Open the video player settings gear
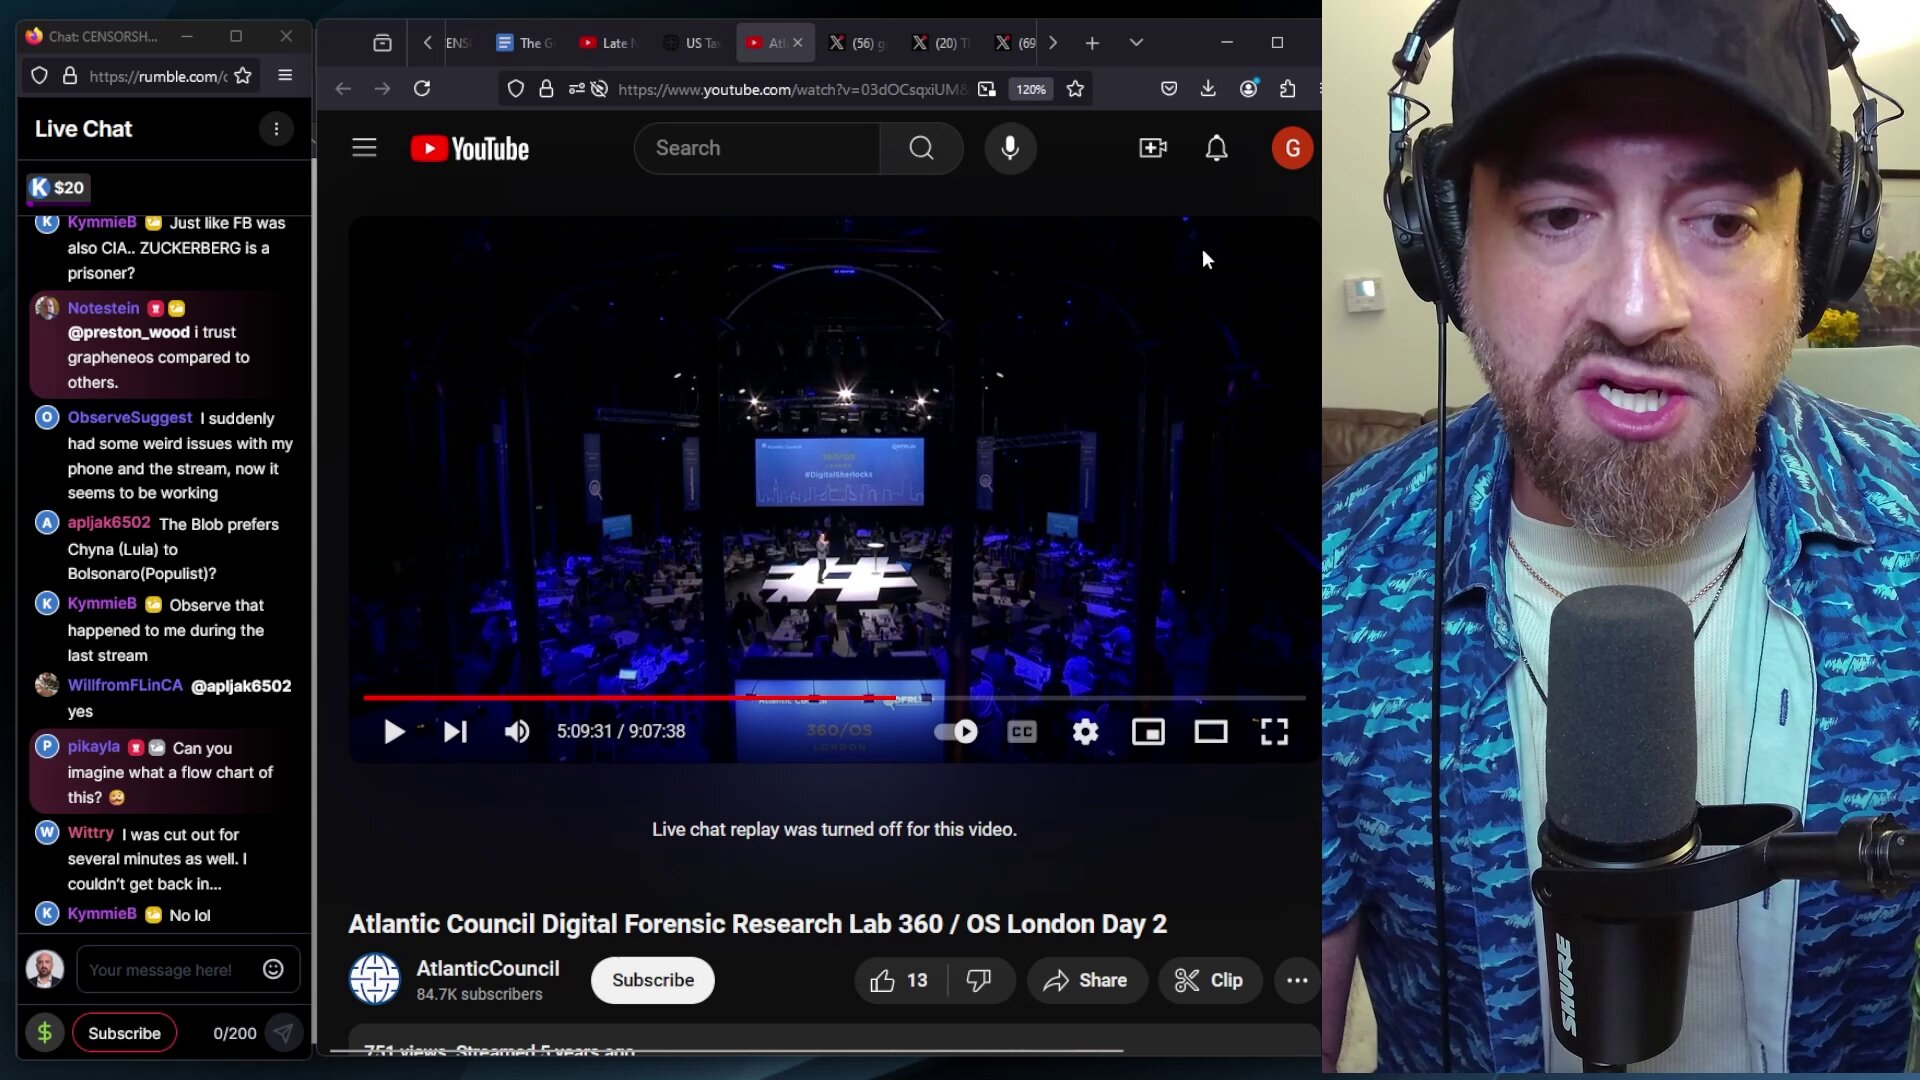Screen dimensions: 1920x1080 1085,732
